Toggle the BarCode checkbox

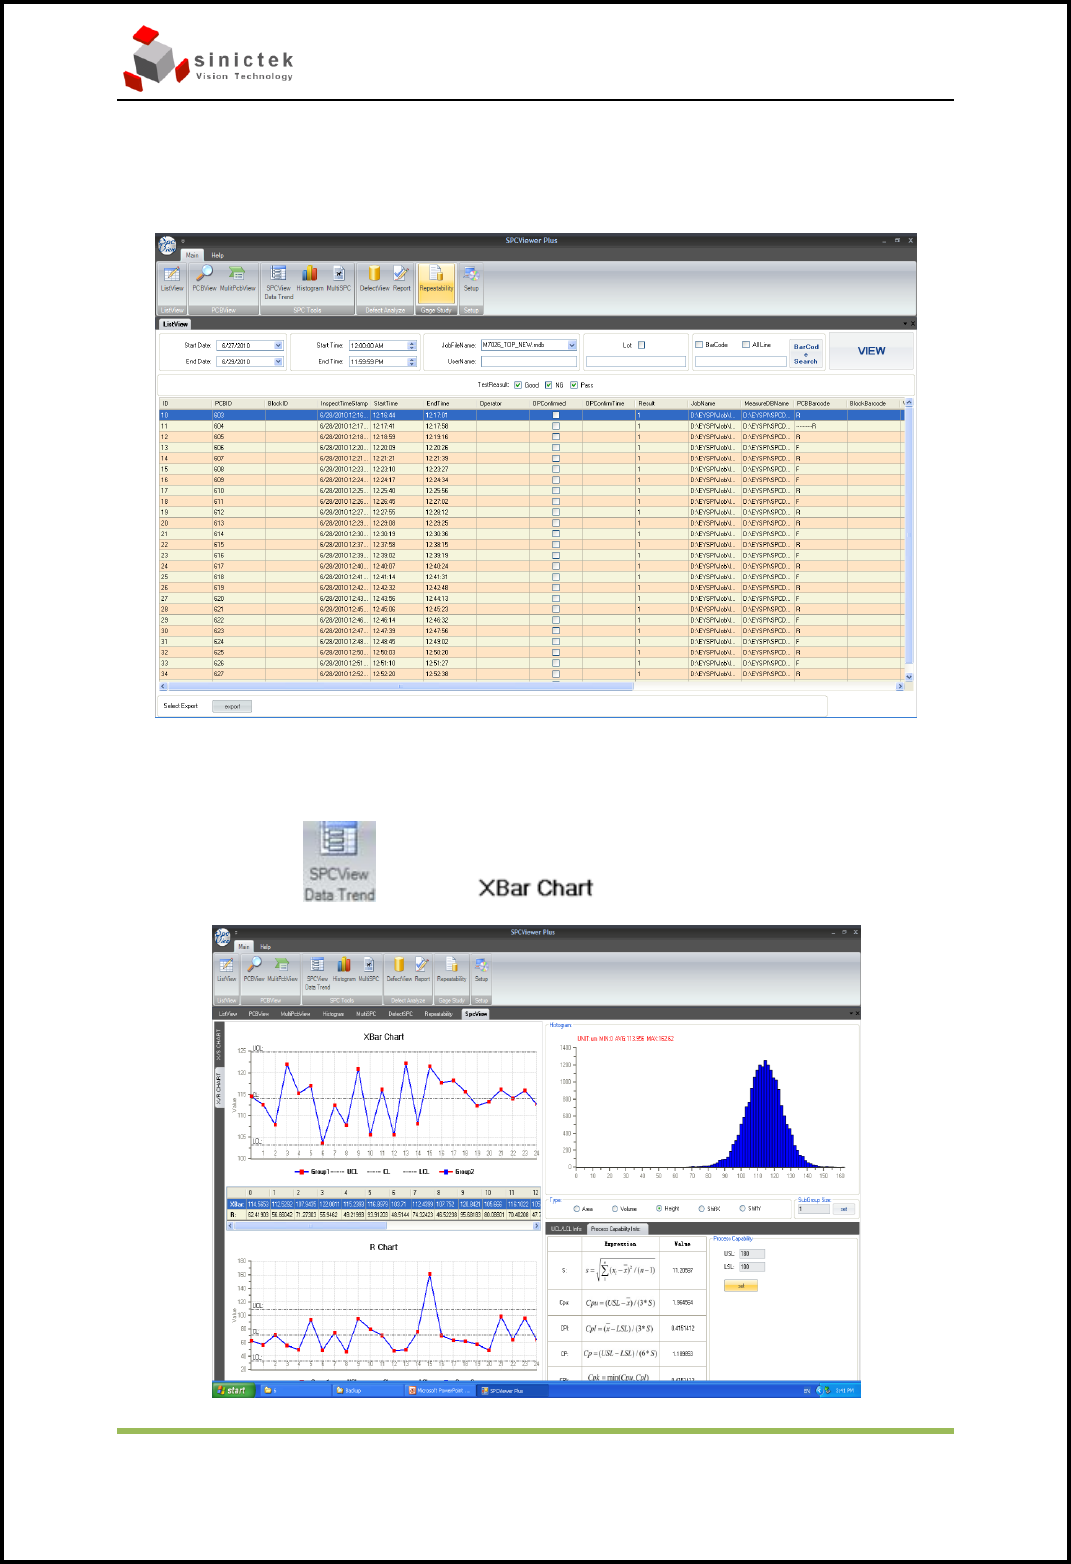click(x=699, y=344)
